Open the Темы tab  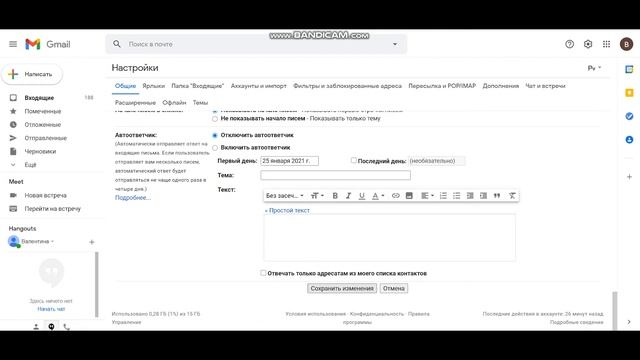[200, 103]
